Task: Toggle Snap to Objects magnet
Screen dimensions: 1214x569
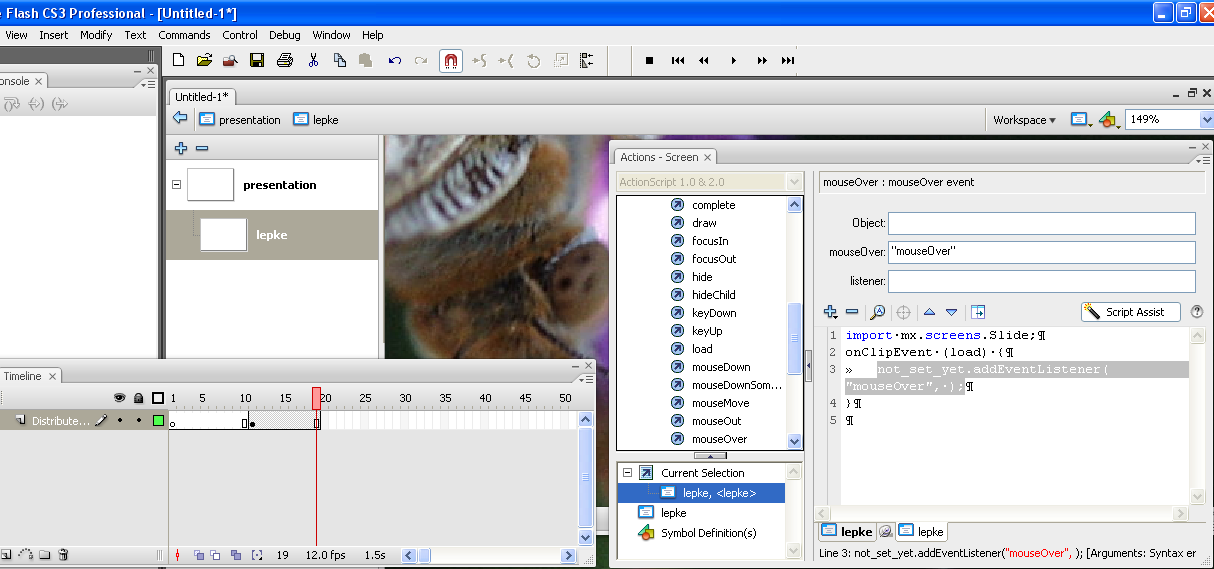Action: [x=451, y=60]
